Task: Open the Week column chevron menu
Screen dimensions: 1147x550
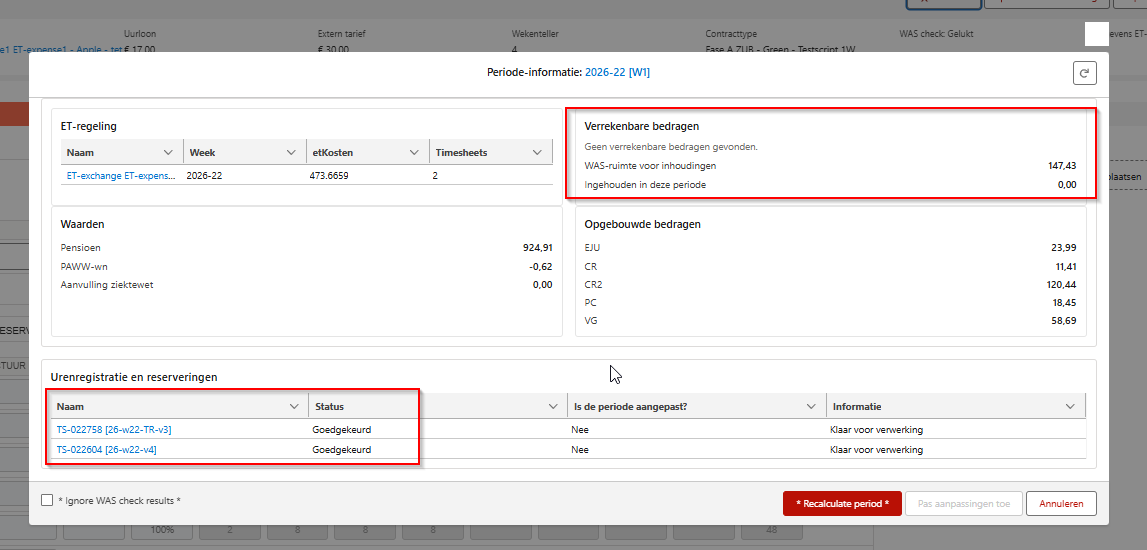Action: click(x=291, y=152)
